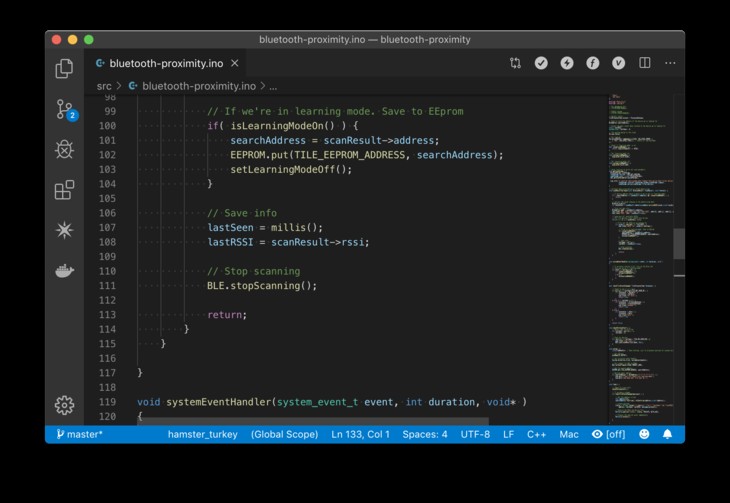
Task: Click the Particle flash lightning bolt icon
Action: pyautogui.click(x=567, y=63)
